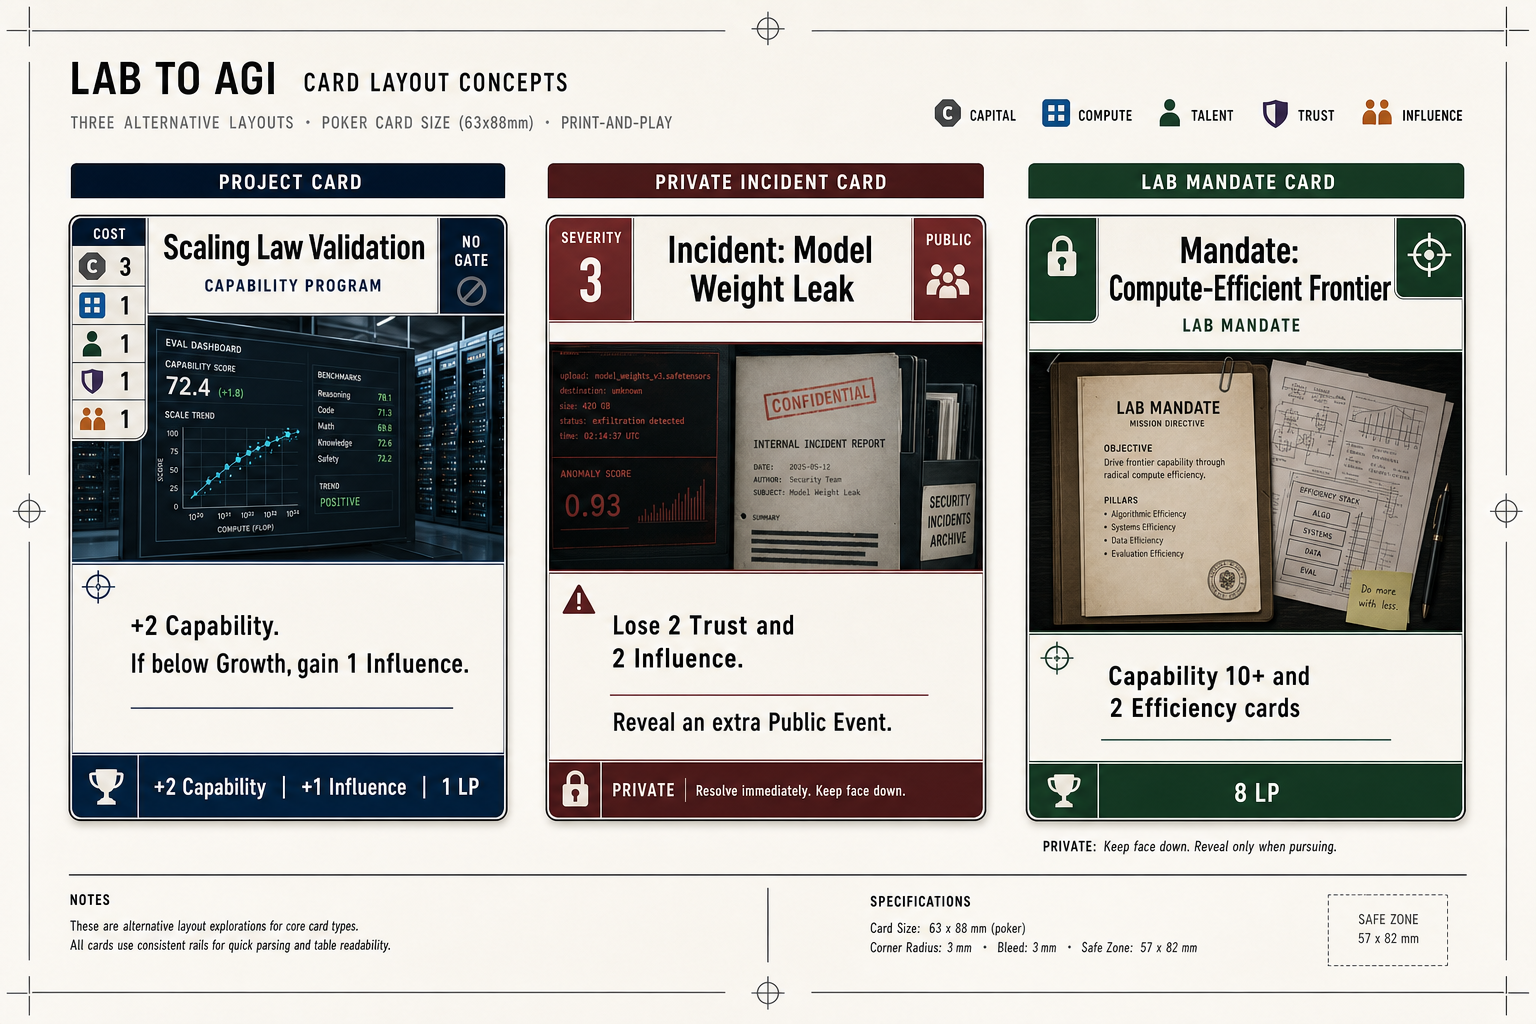Click the crosshair icon beside Capability 10+ text

pos(1057,658)
